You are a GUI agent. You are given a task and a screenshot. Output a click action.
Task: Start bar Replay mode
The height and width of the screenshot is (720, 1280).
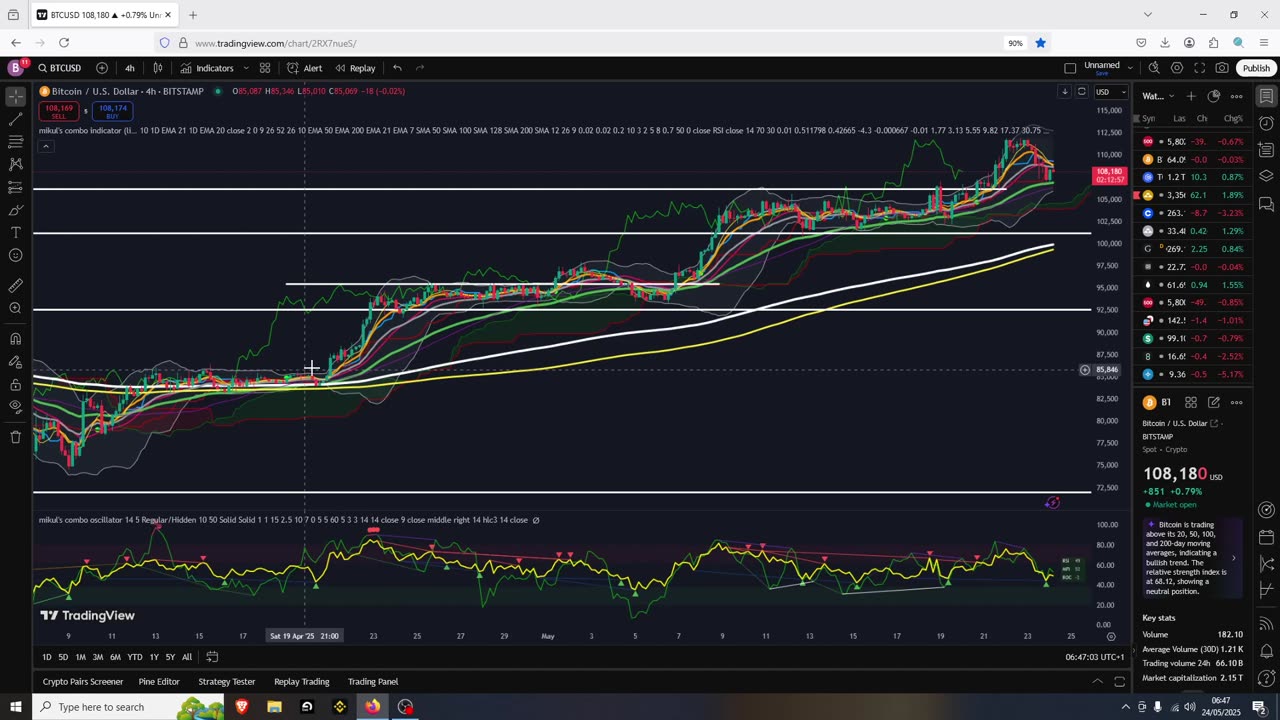pyautogui.click(x=355, y=68)
